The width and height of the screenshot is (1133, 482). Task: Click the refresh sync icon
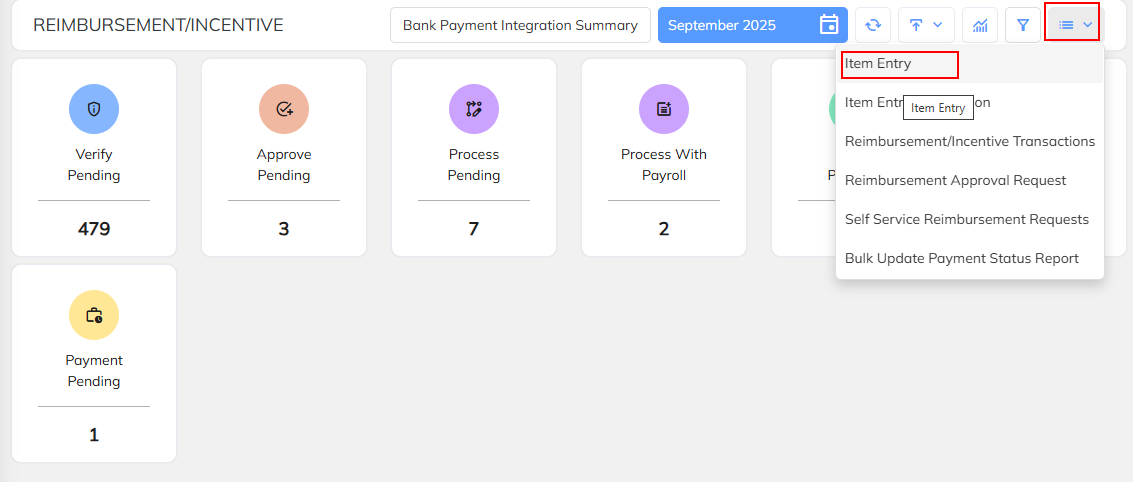(x=873, y=25)
